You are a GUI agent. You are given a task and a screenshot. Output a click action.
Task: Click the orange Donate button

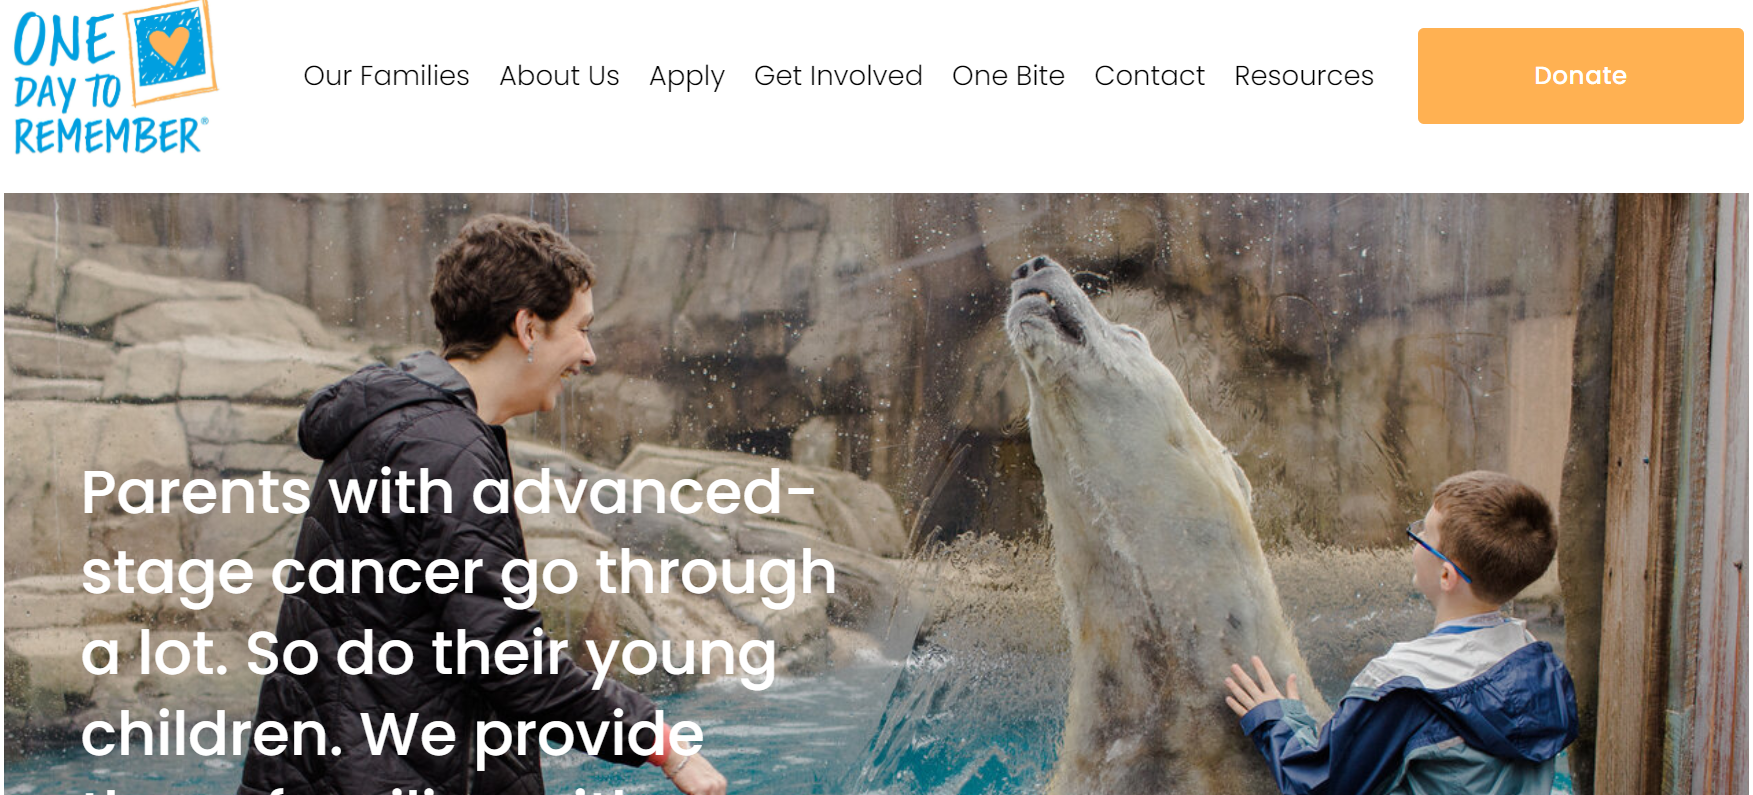[x=1580, y=76]
